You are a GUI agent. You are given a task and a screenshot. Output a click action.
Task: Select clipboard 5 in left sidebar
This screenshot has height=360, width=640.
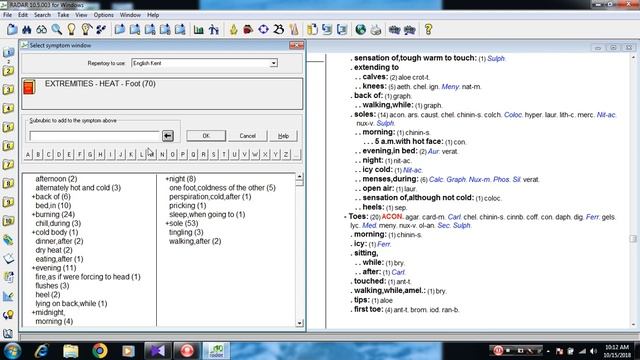(9, 127)
